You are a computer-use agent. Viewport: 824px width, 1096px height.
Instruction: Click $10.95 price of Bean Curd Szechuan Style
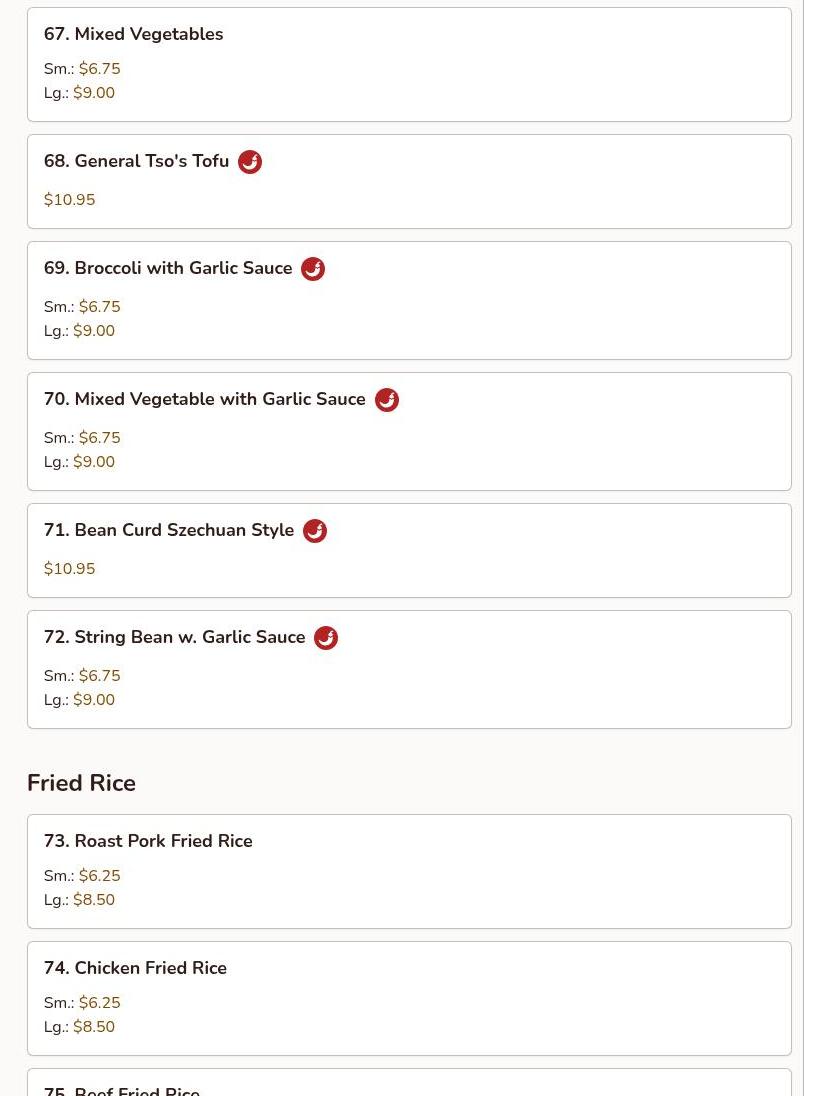coord(70,569)
